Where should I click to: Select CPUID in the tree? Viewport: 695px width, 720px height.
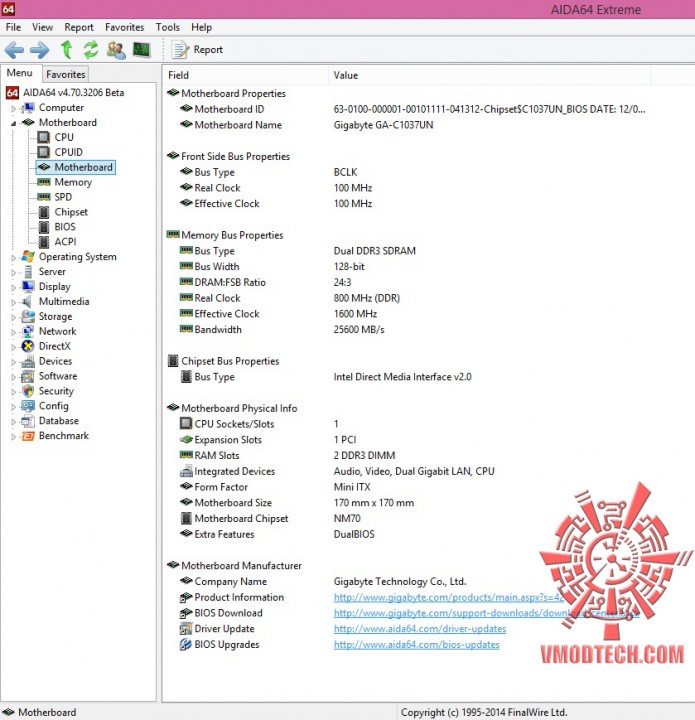68,152
